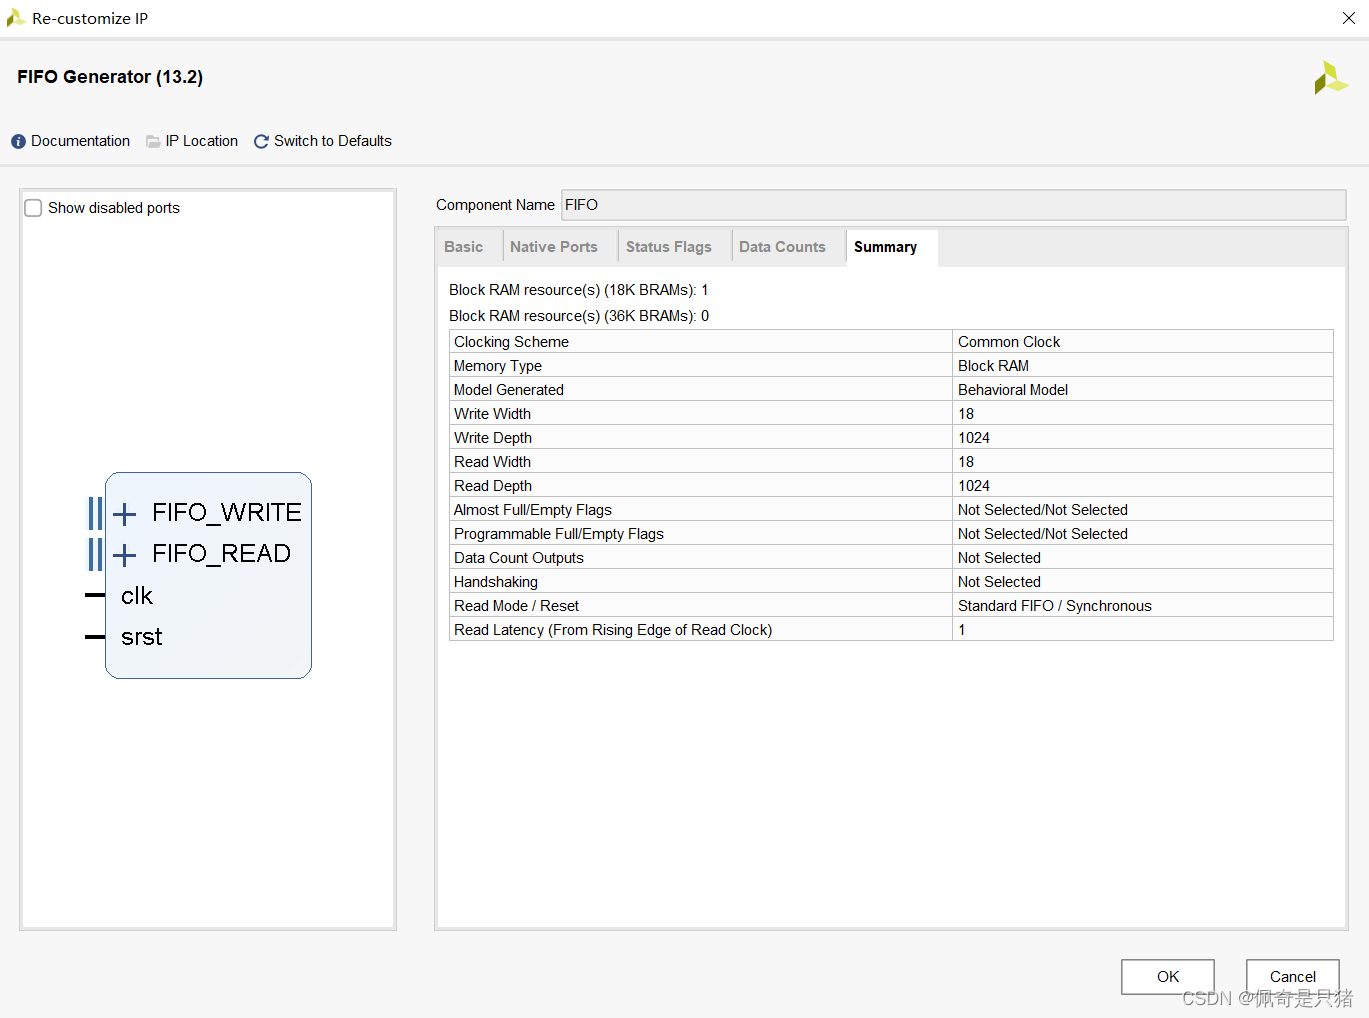The image size is (1369, 1018).
Task: Close the Re-customize IP dialog
Action: (1349, 18)
